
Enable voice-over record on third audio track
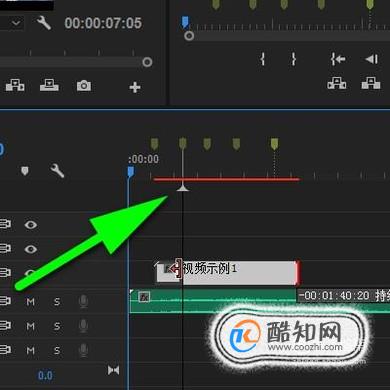[x=83, y=350]
